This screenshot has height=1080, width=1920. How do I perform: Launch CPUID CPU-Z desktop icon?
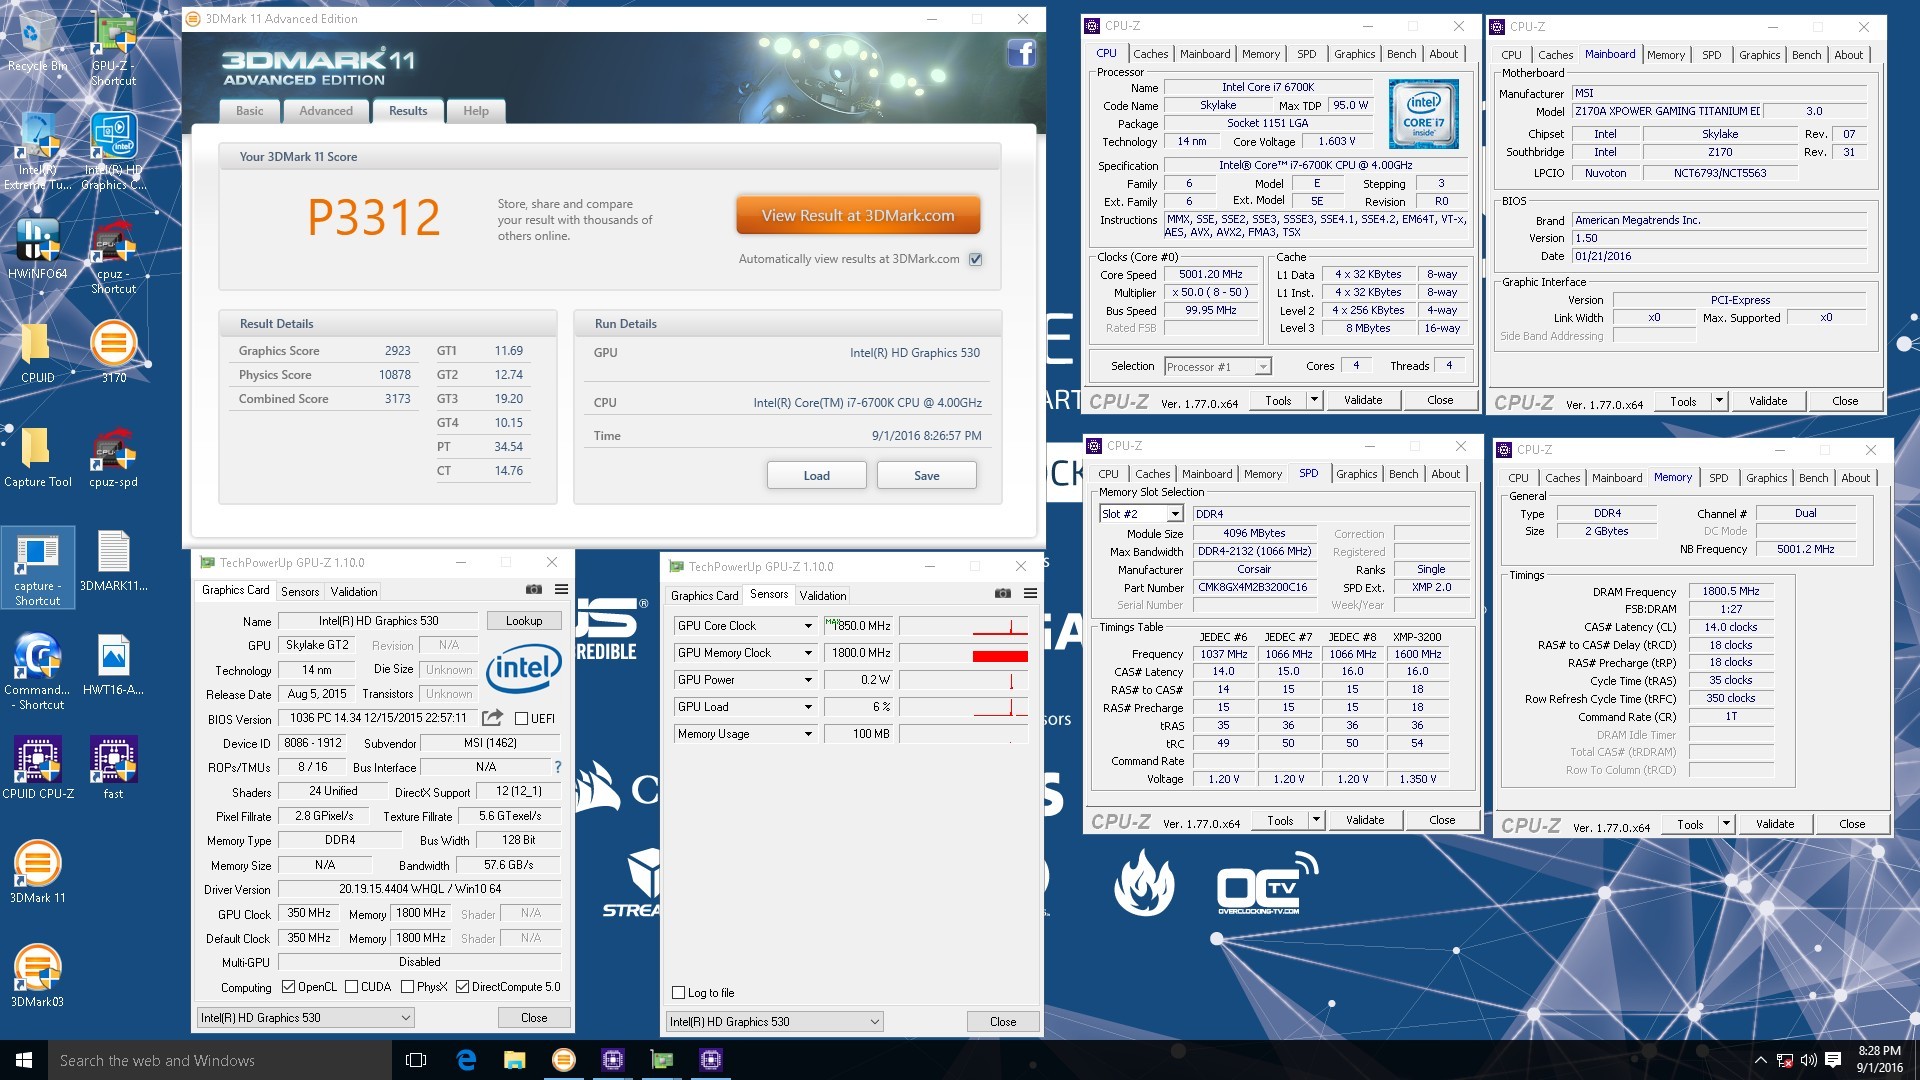point(37,768)
